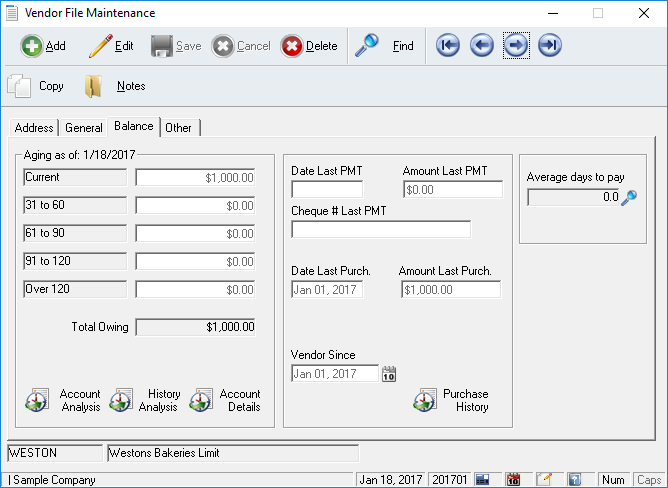The image size is (668, 488).
Task: View Account Details
Action: [x=225, y=401]
